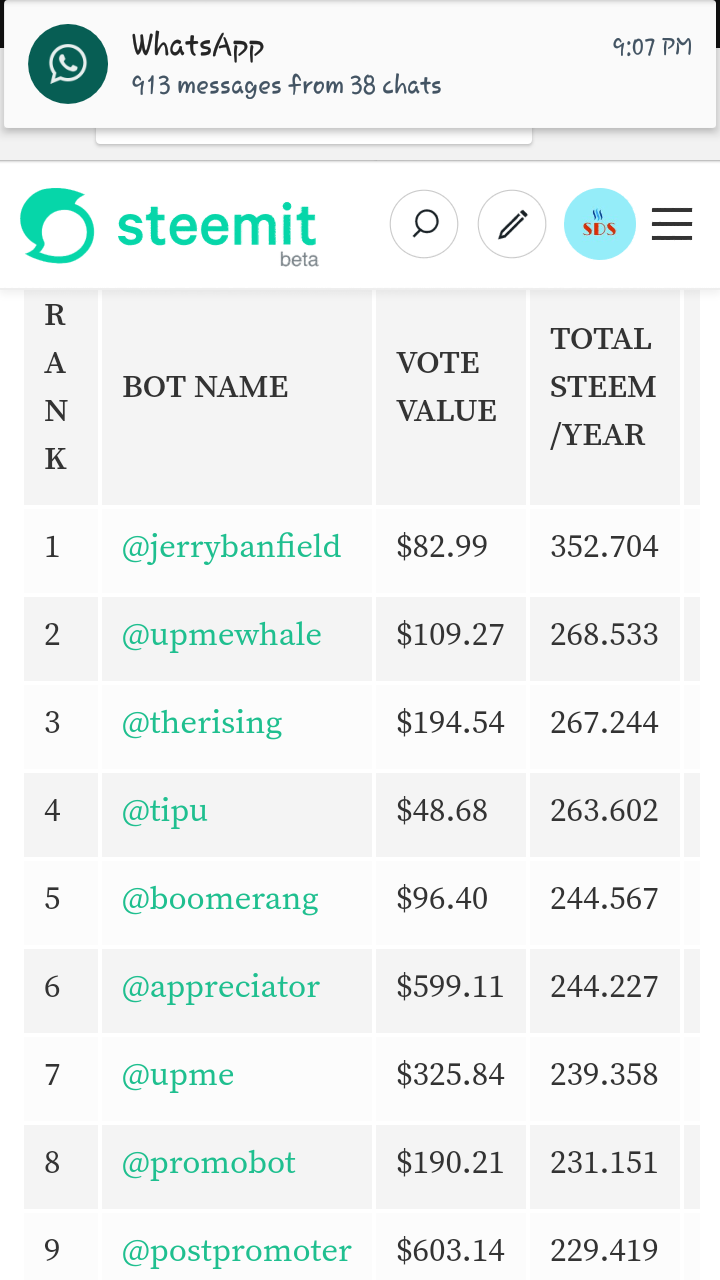Screen dimensions: 720x1280
Task: Open the @postpromoter bot link
Action: [x=236, y=1251]
